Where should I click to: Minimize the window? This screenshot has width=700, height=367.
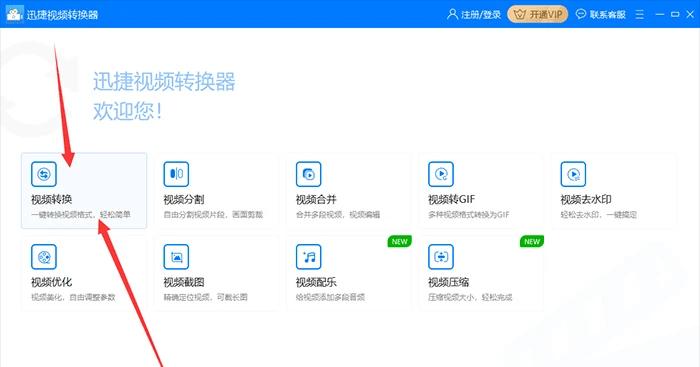(x=659, y=14)
